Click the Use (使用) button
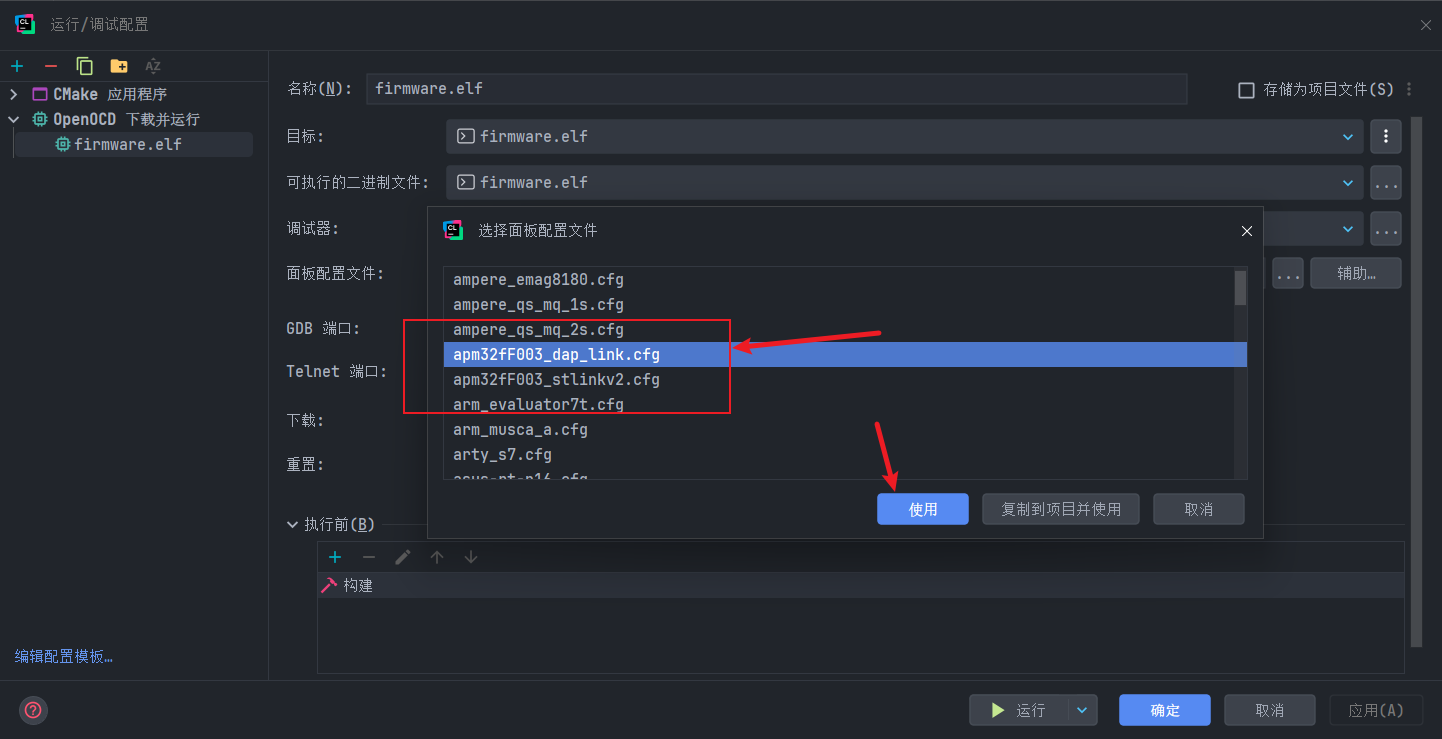This screenshot has height=739, width=1442. pos(922,509)
